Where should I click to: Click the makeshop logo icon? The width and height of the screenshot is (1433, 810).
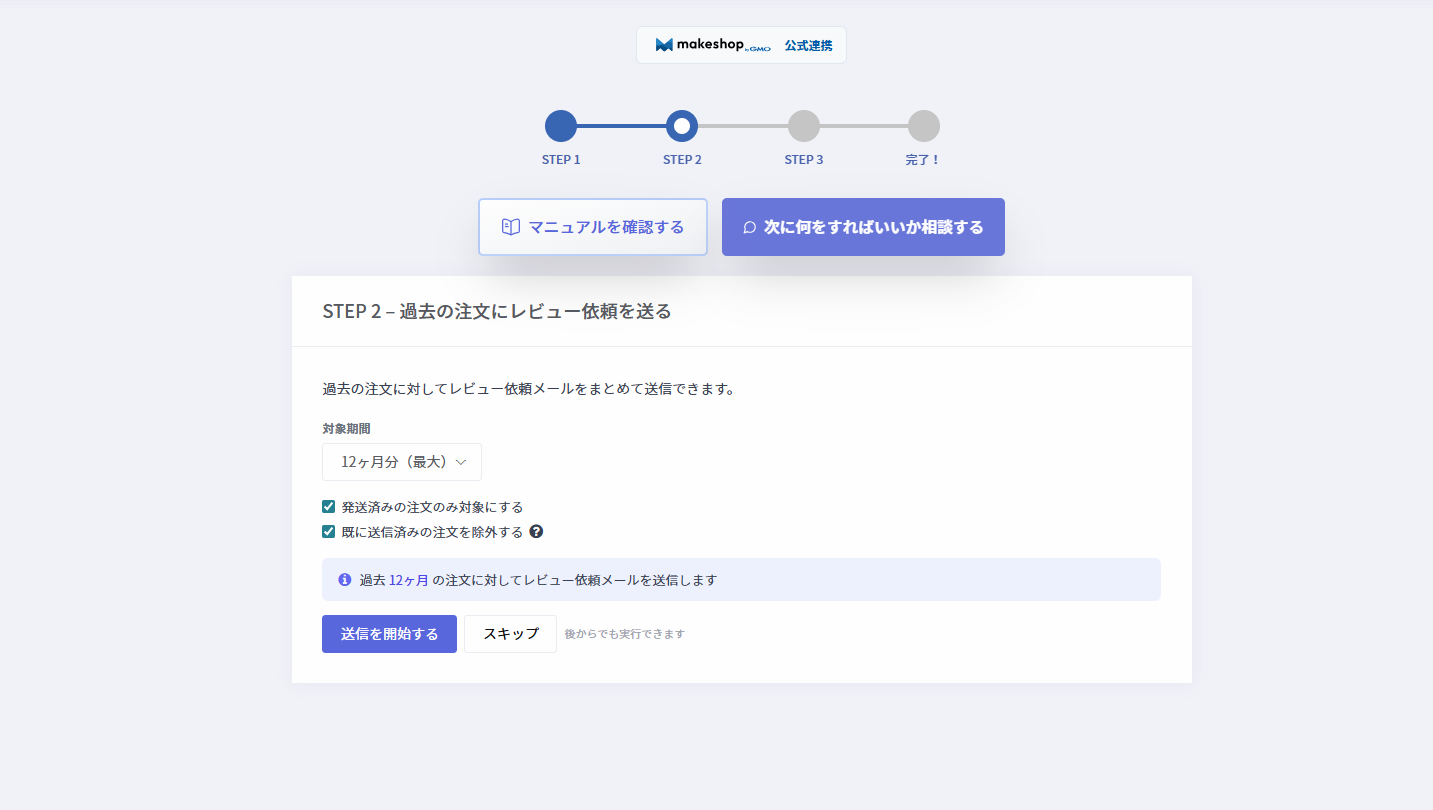tap(665, 45)
